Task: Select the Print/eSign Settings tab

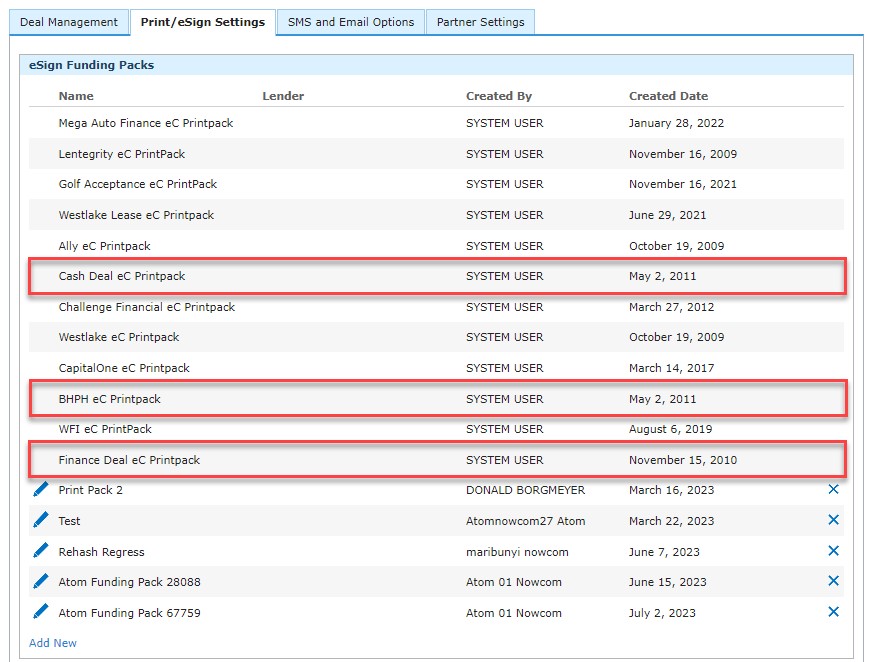Action: pos(203,22)
